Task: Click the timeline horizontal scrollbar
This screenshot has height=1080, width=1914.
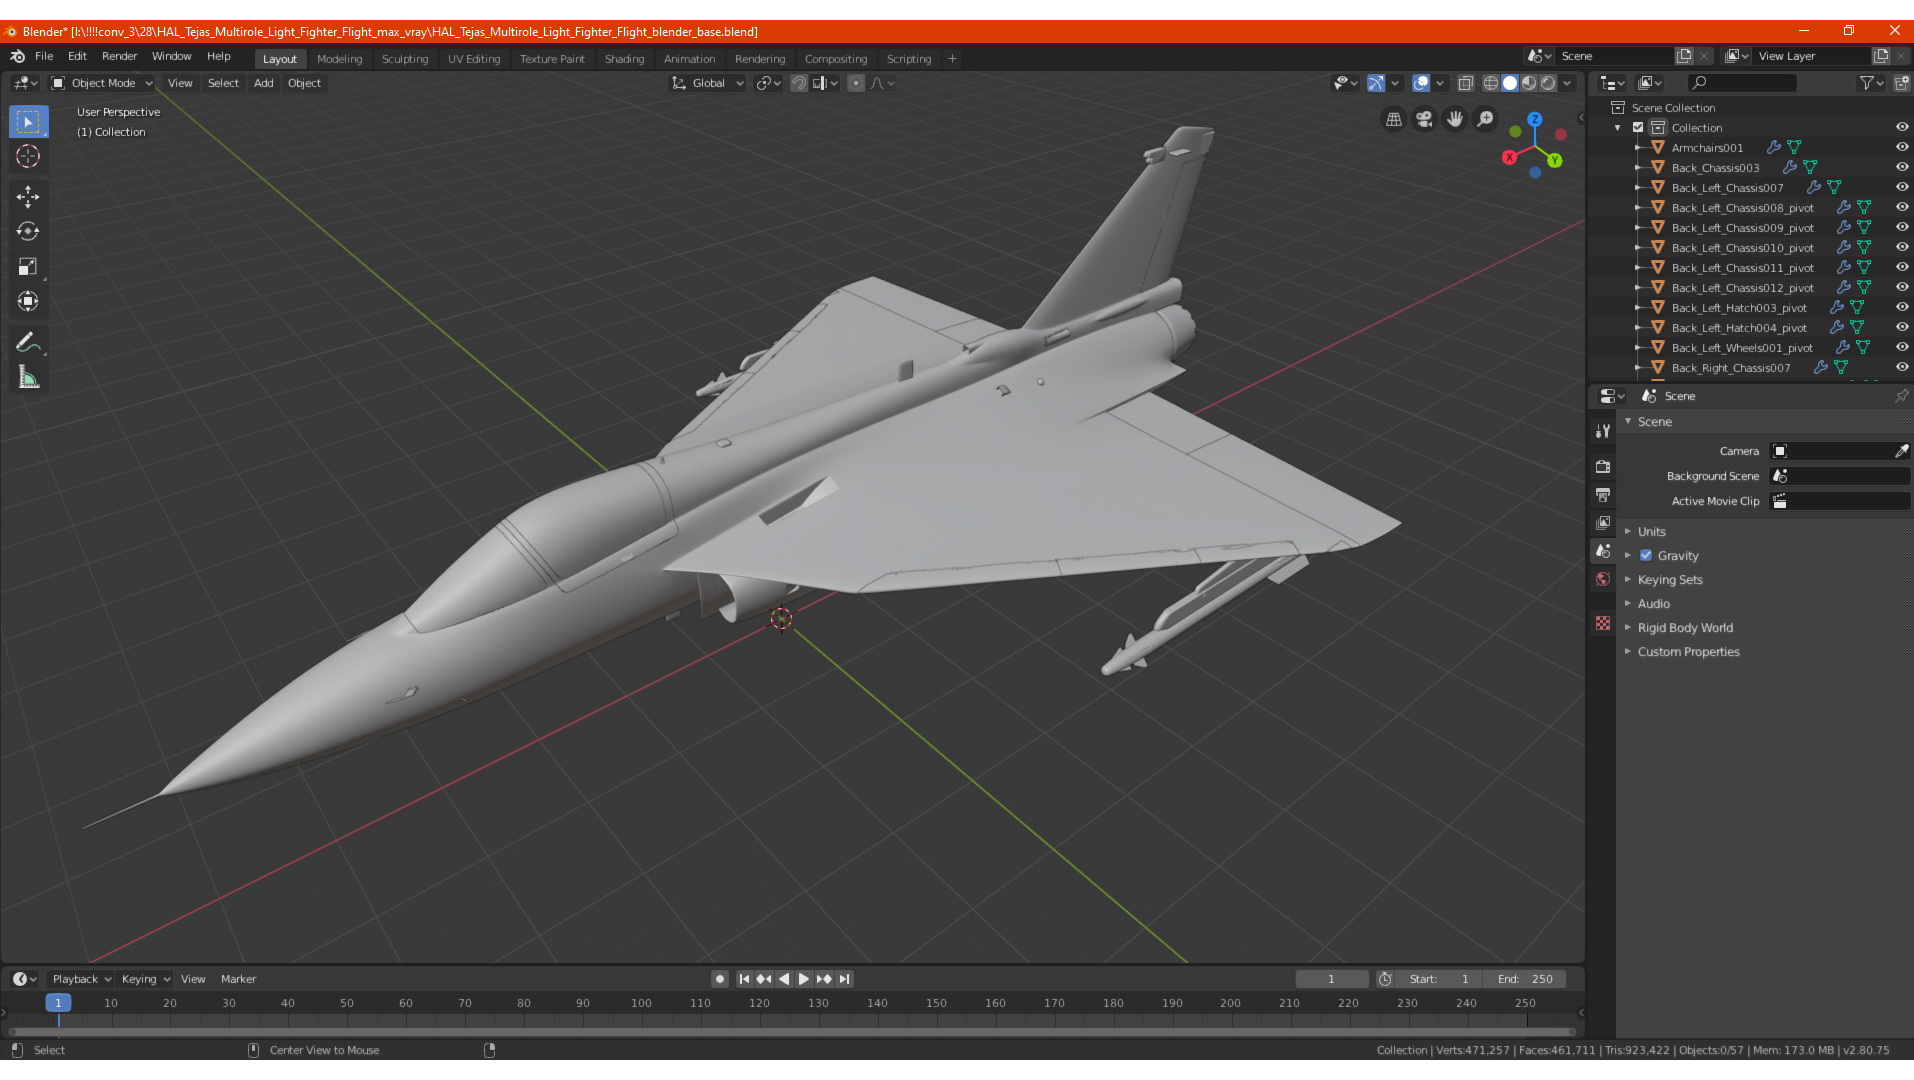Action: (x=790, y=1032)
